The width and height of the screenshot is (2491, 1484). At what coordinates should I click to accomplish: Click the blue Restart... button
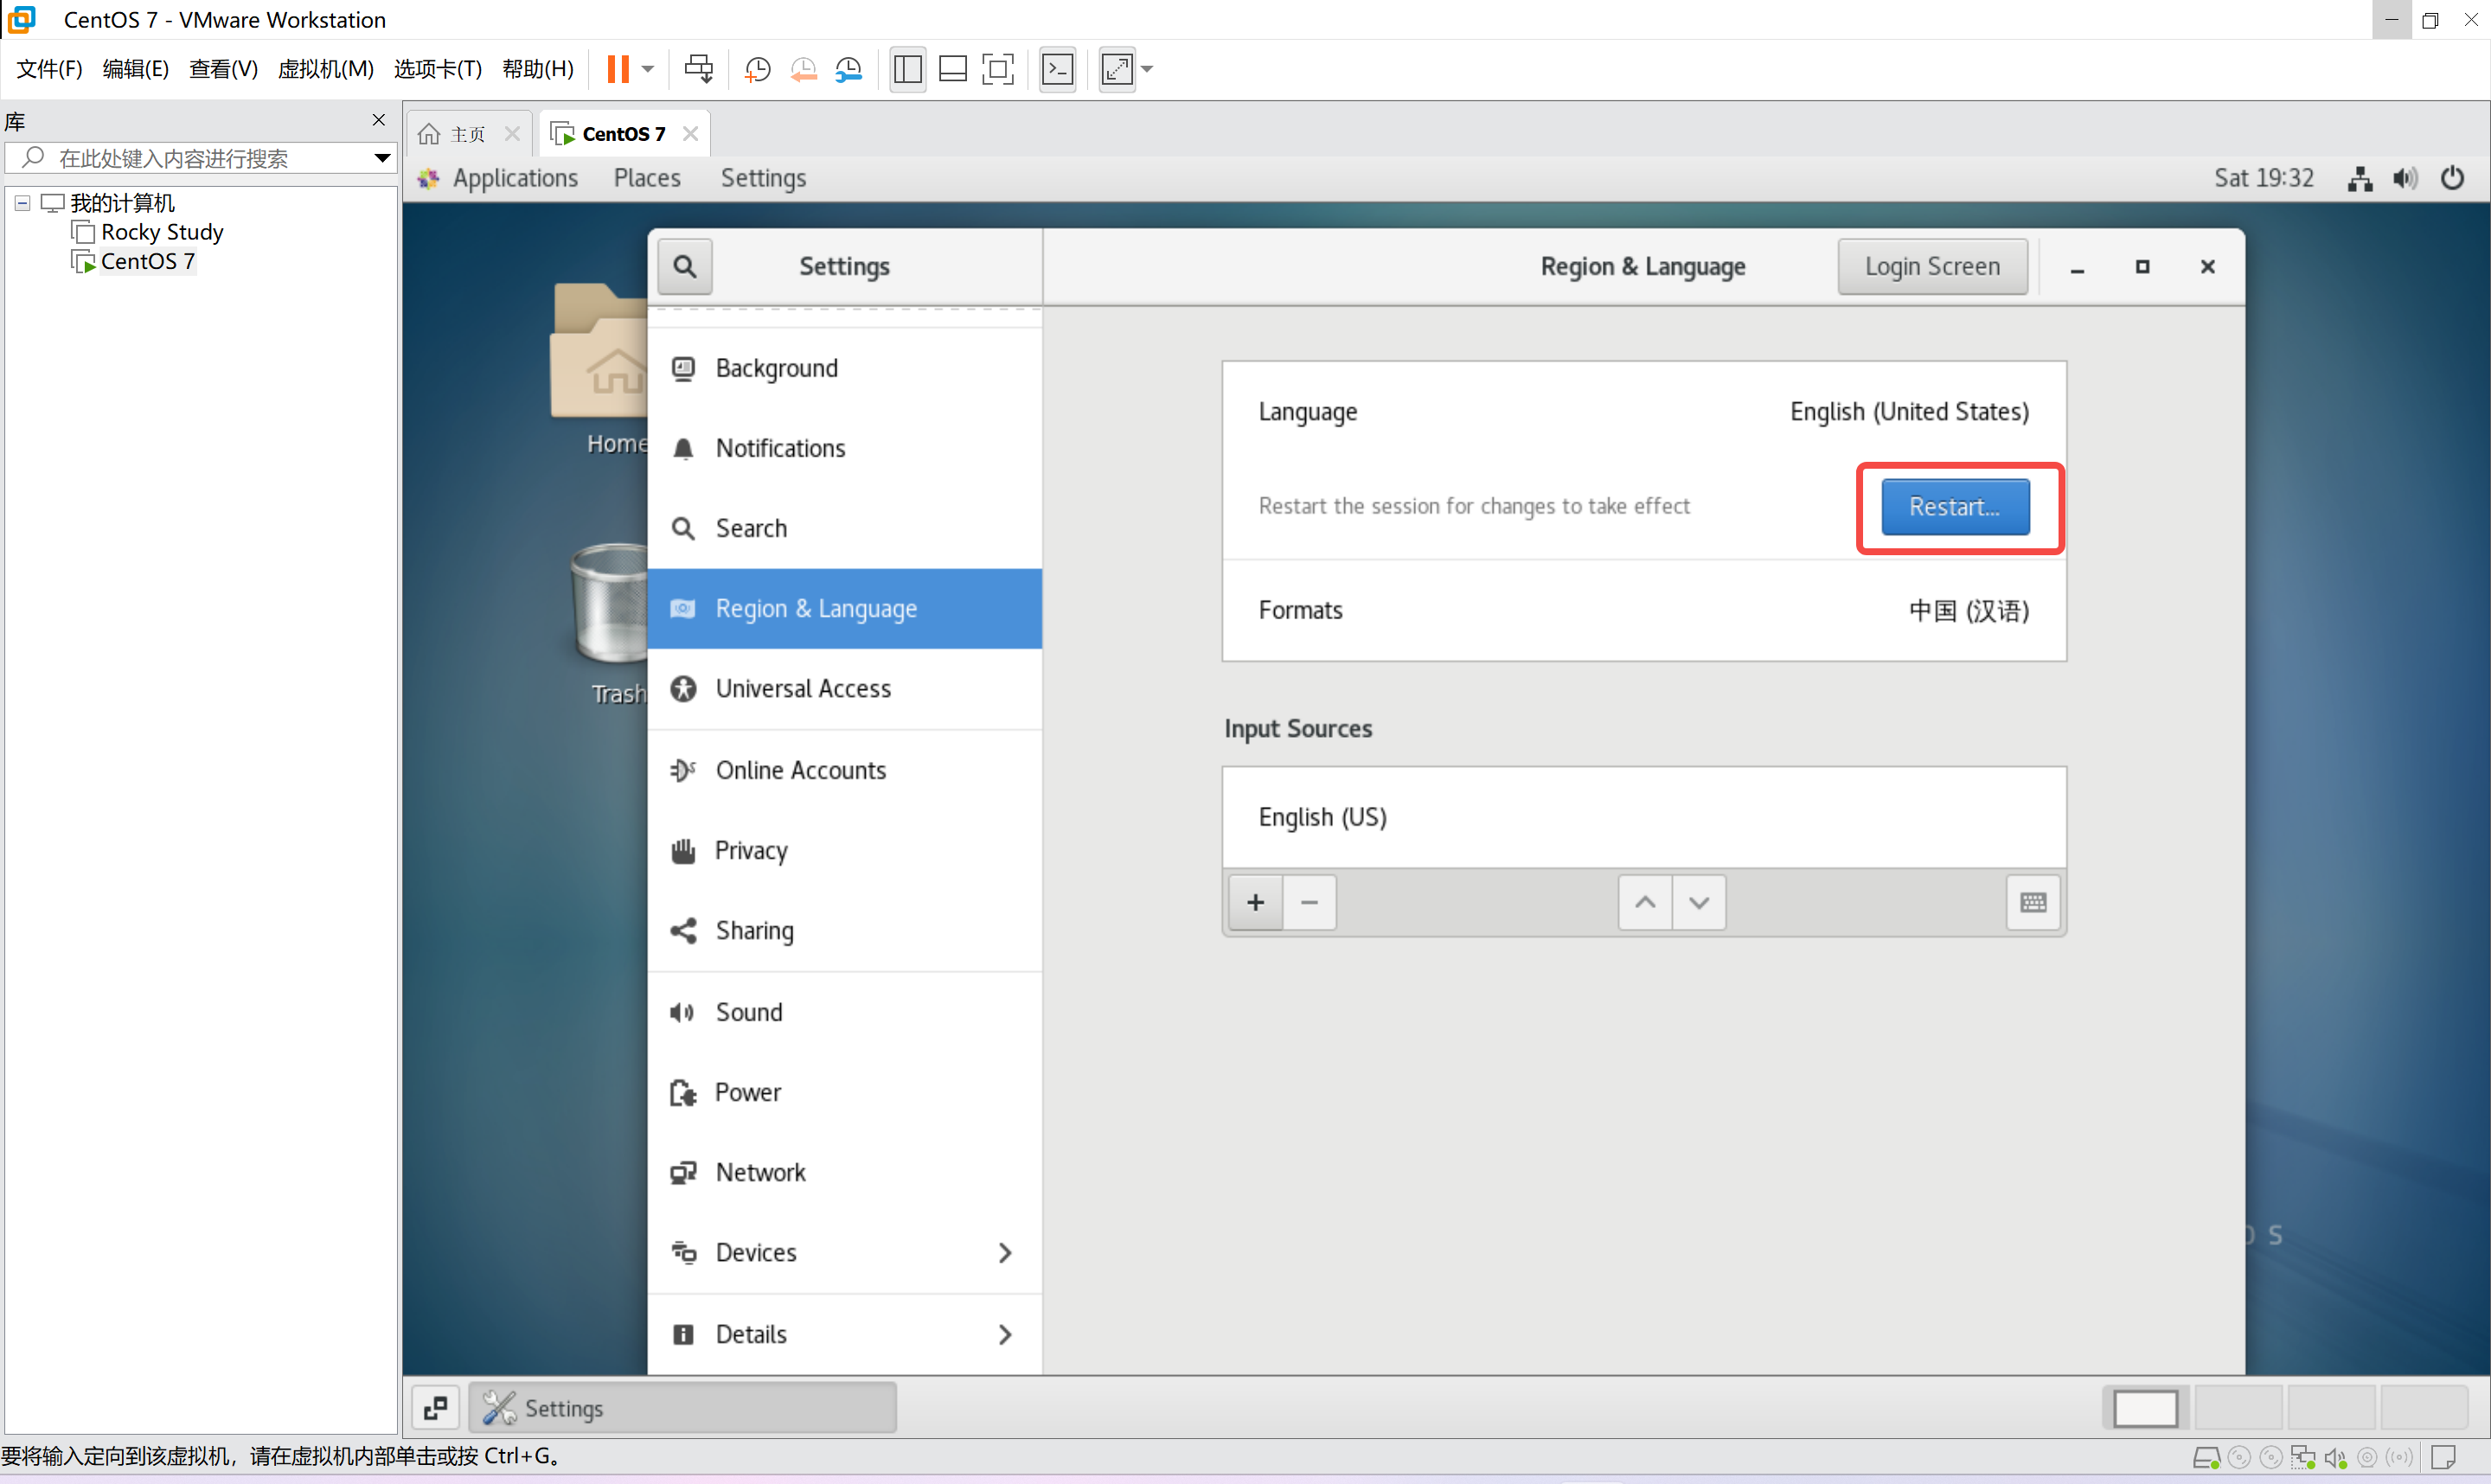[1954, 507]
